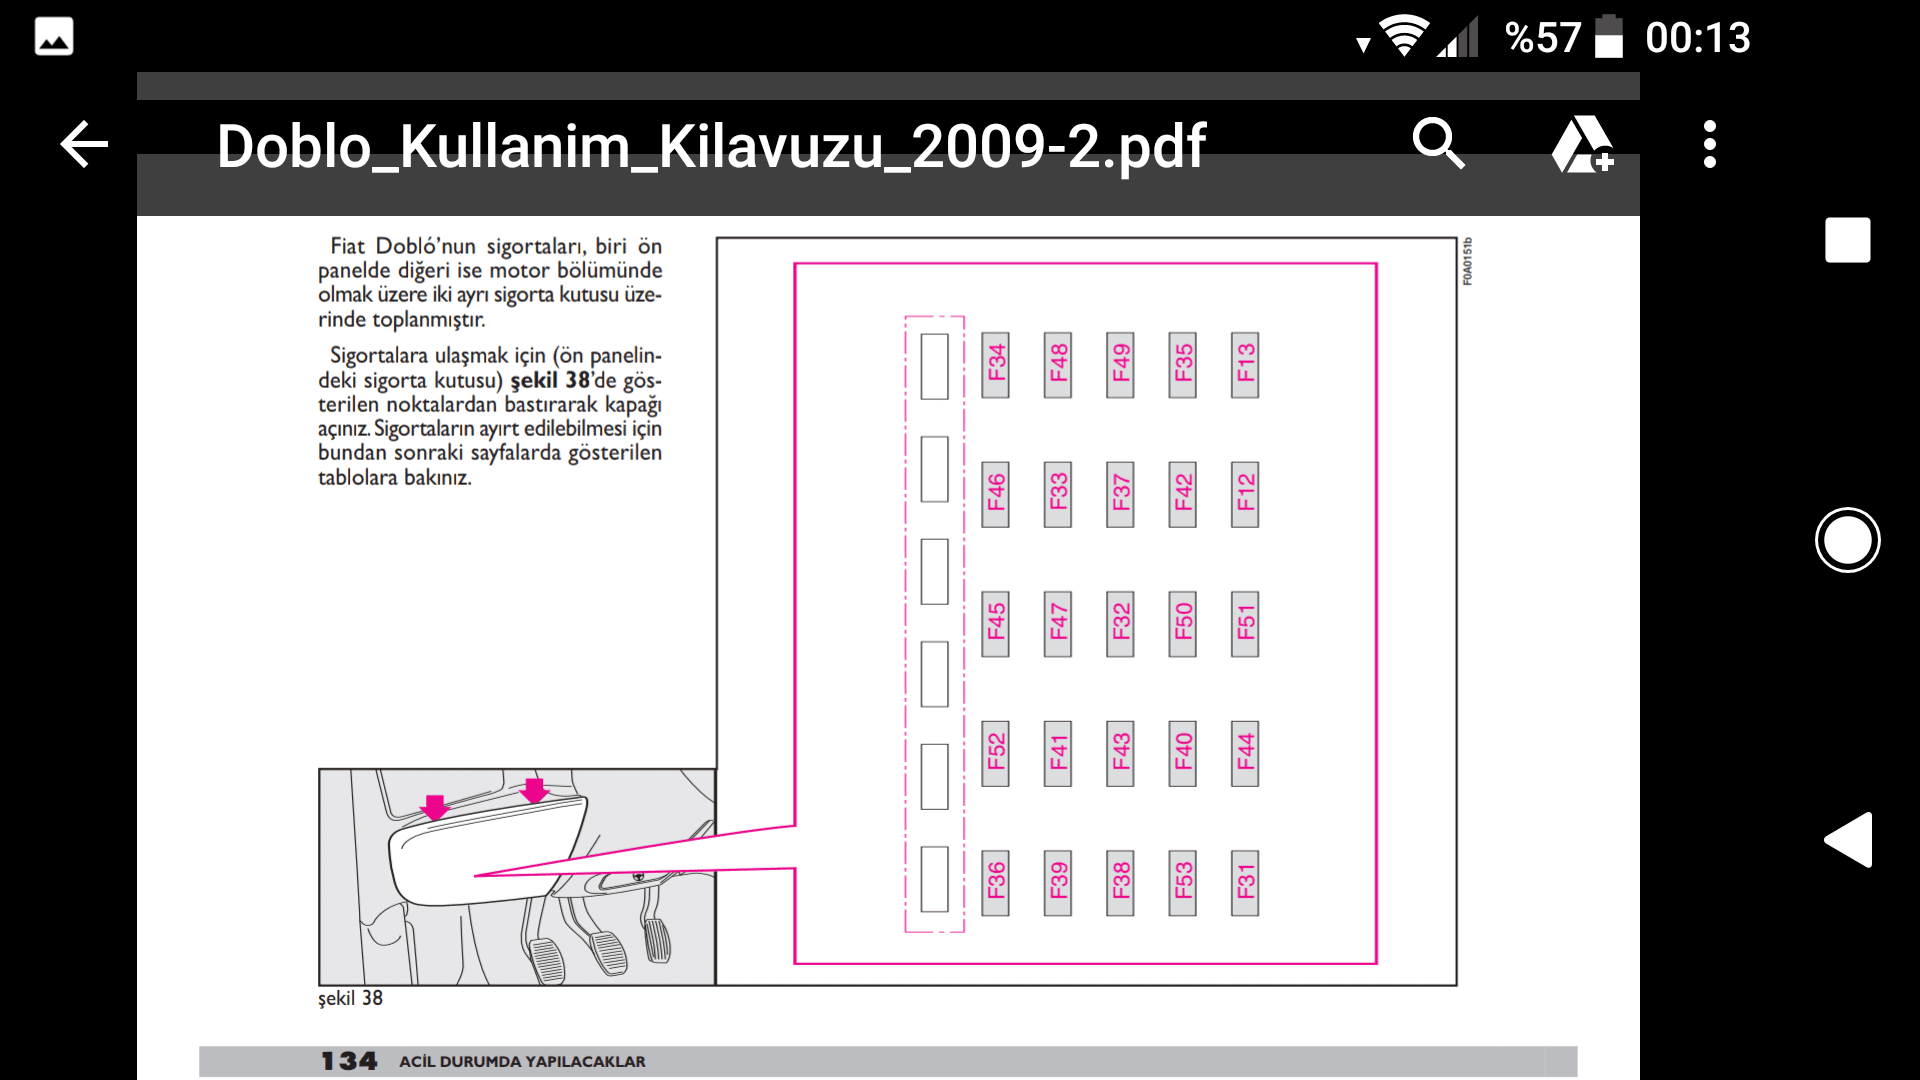The image size is (1920, 1080).
Task: Tap the page 134 footer bar
Action: pos(887,1061)
